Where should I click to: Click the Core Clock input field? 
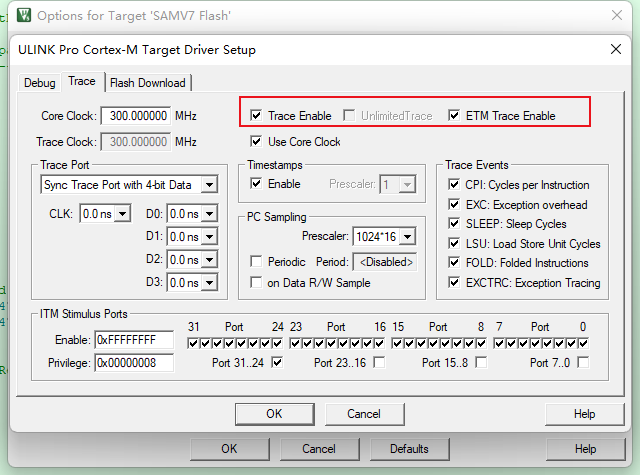135,116
